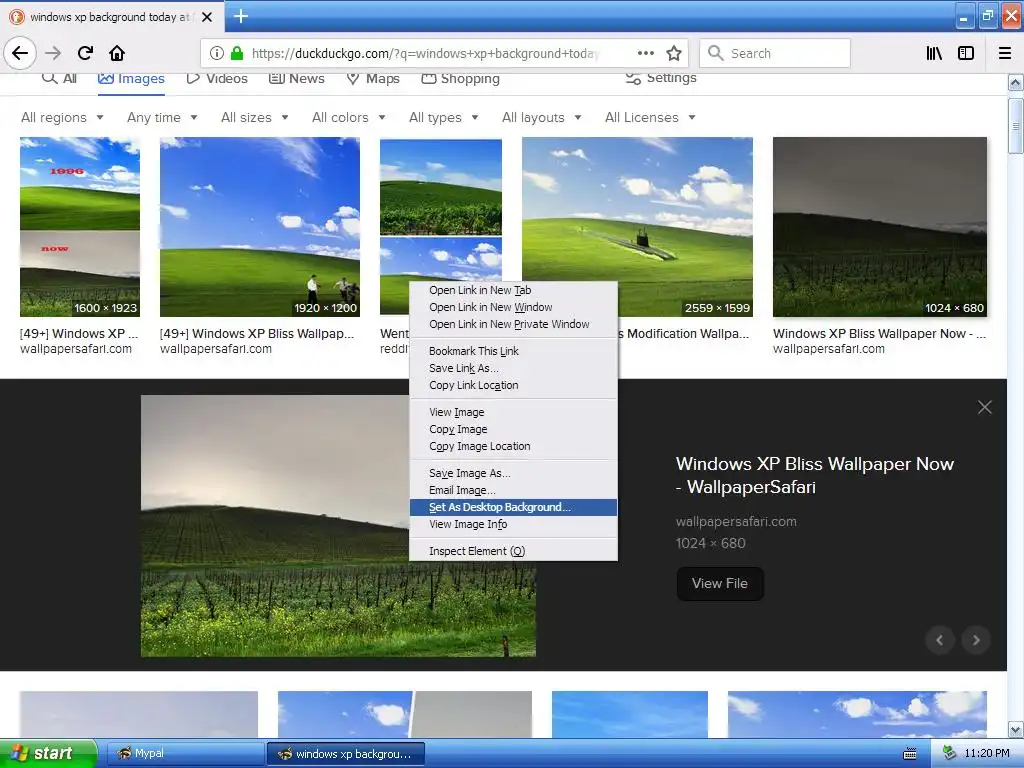Reload the current page
The image size is (1024, 768).
86,53
